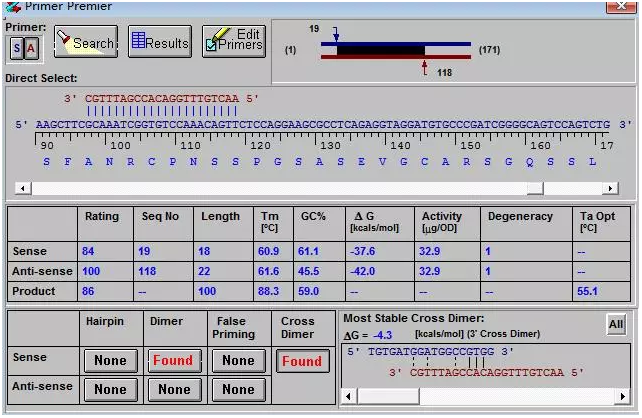The width and height of the screenshot is (642, 418).
Task: Select the Sense primer S toggle
Action: tap(16, 49)
